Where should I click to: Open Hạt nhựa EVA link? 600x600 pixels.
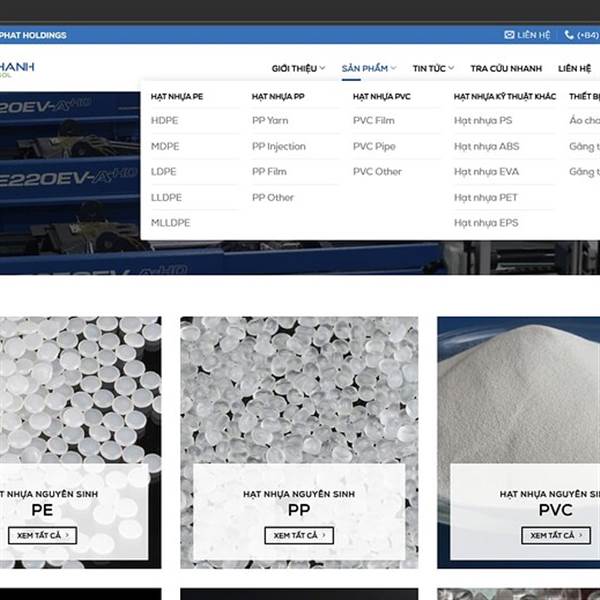(x=486, y=172)
